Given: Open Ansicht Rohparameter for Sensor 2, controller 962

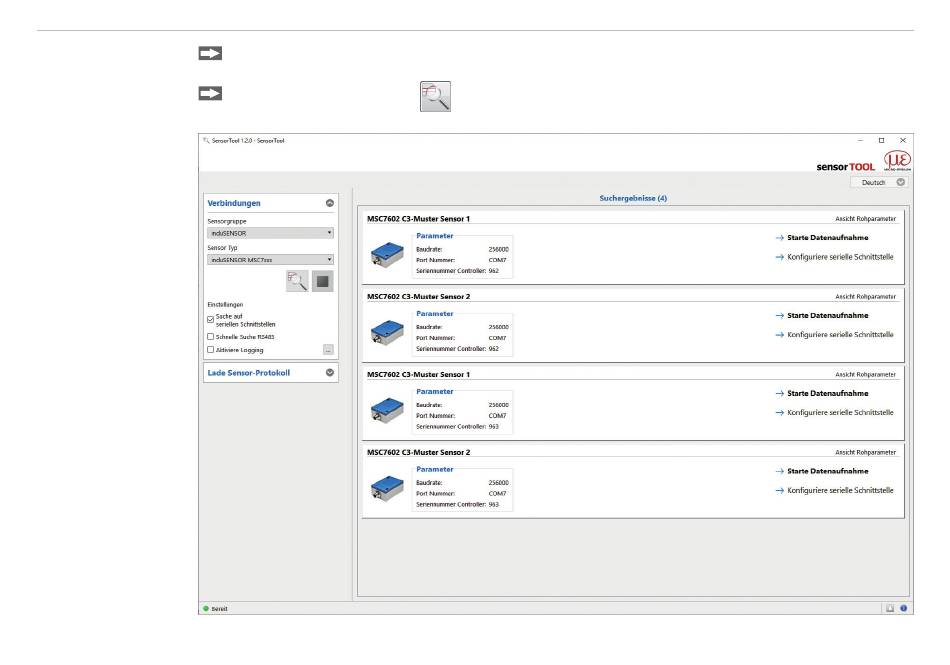Looking at the screenshot, I should pyautogui.click(x=865, y=296).
